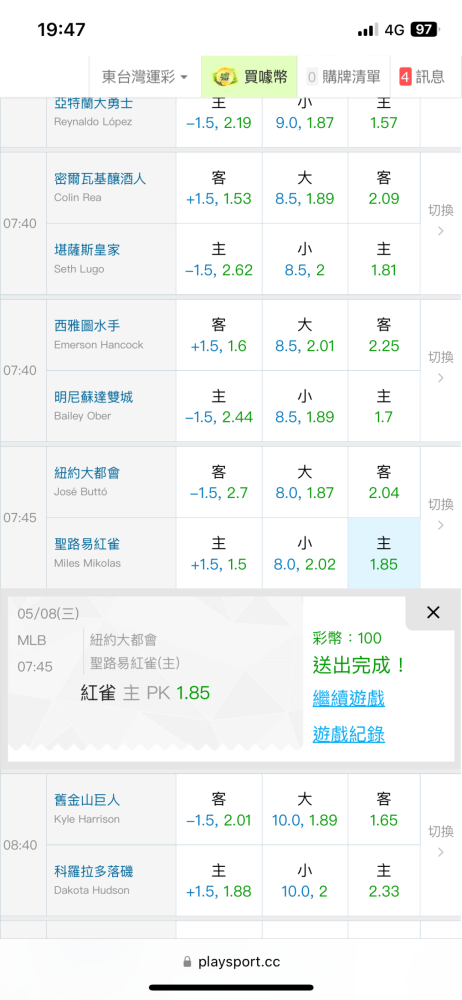Select 堪薩斯皇家 moneyline 1.81
462x1000 pixels.
(x=384, y=259)
